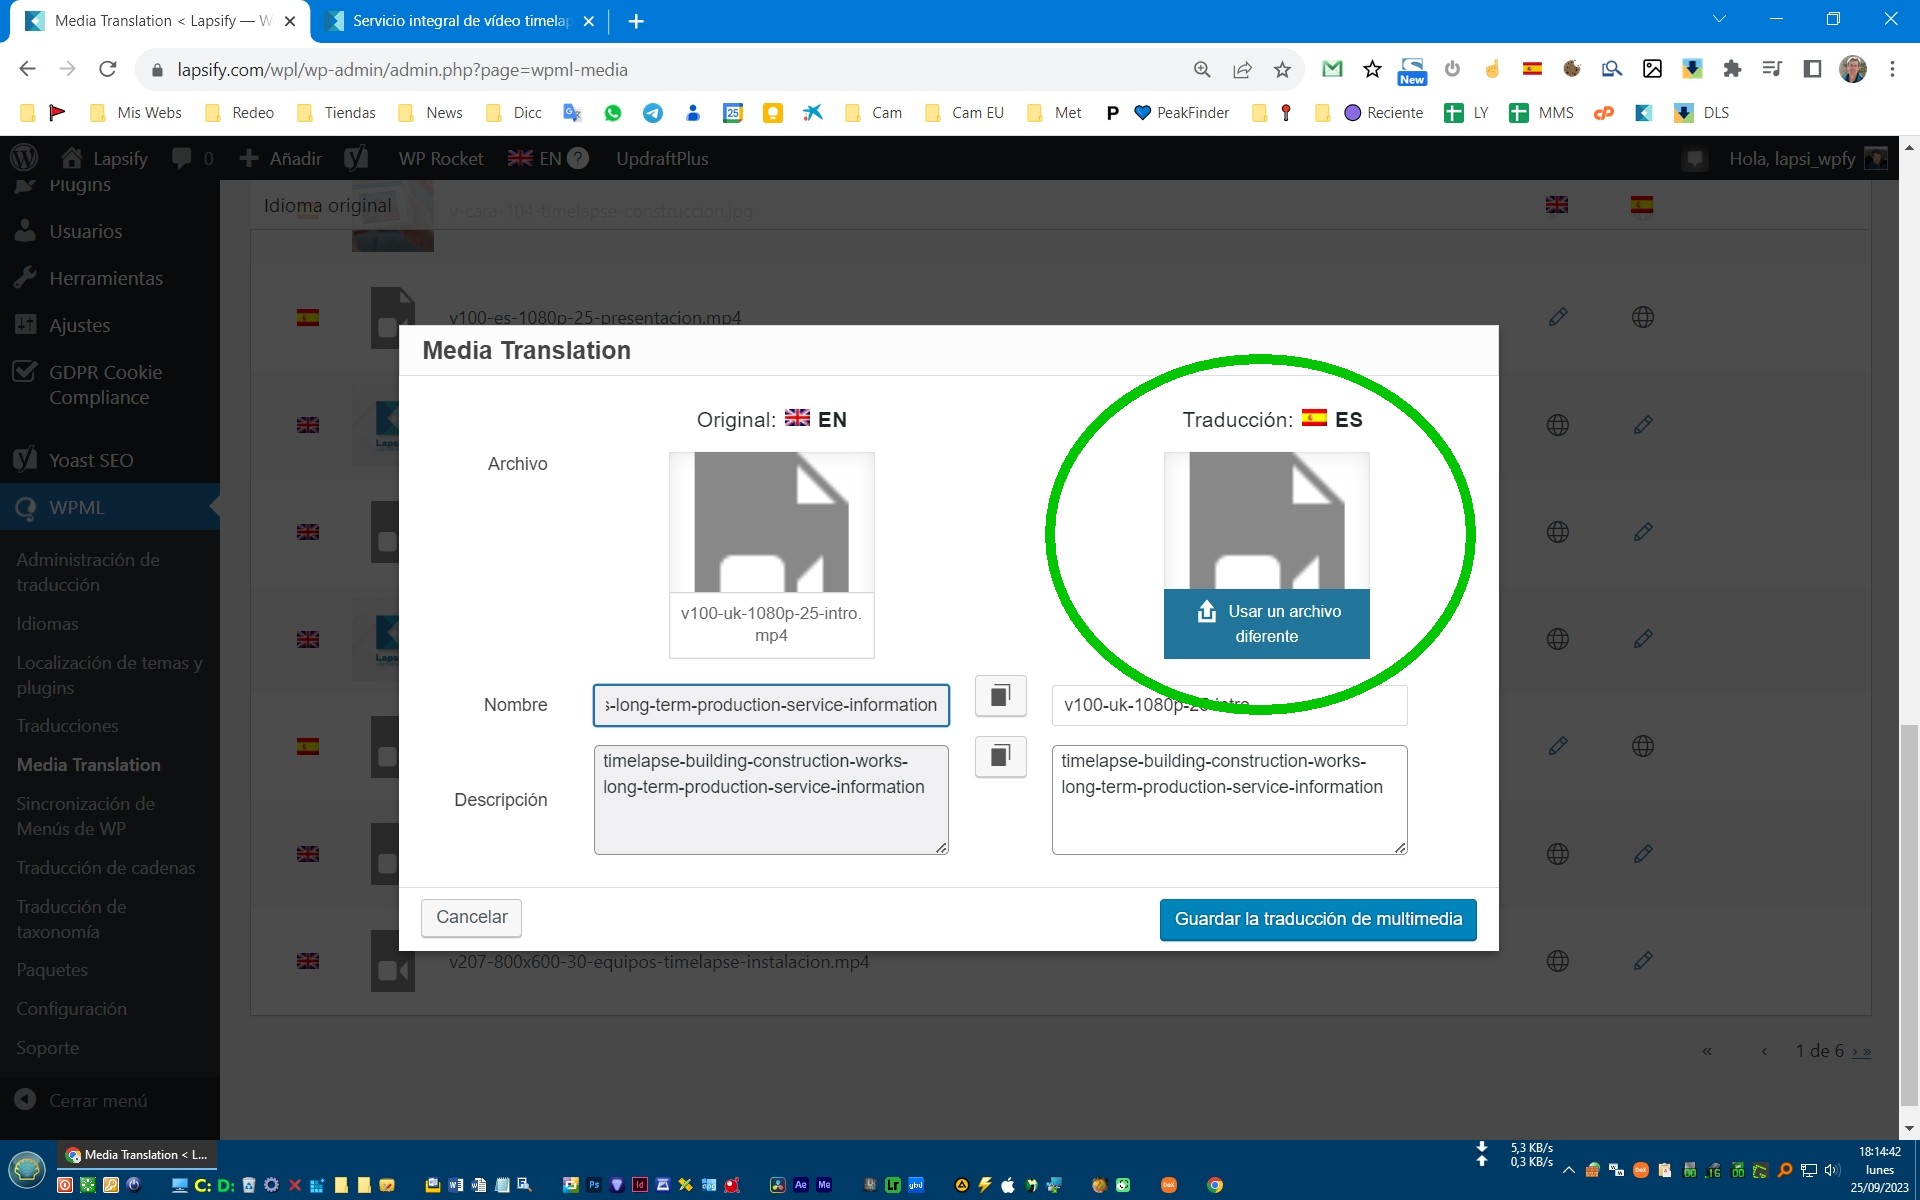The image size is (1920, 1200).
Task: Open v207-800x600-30-equipos-timelapse-instalacion.mp4 file
Action: pos(659,962)
